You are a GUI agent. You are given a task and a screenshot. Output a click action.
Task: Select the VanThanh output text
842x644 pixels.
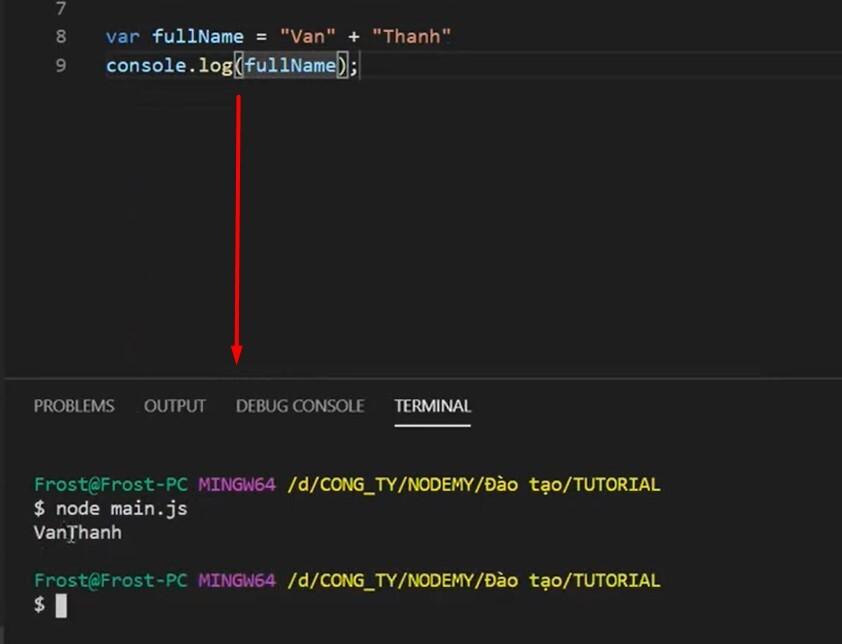(x=76, y=533)
